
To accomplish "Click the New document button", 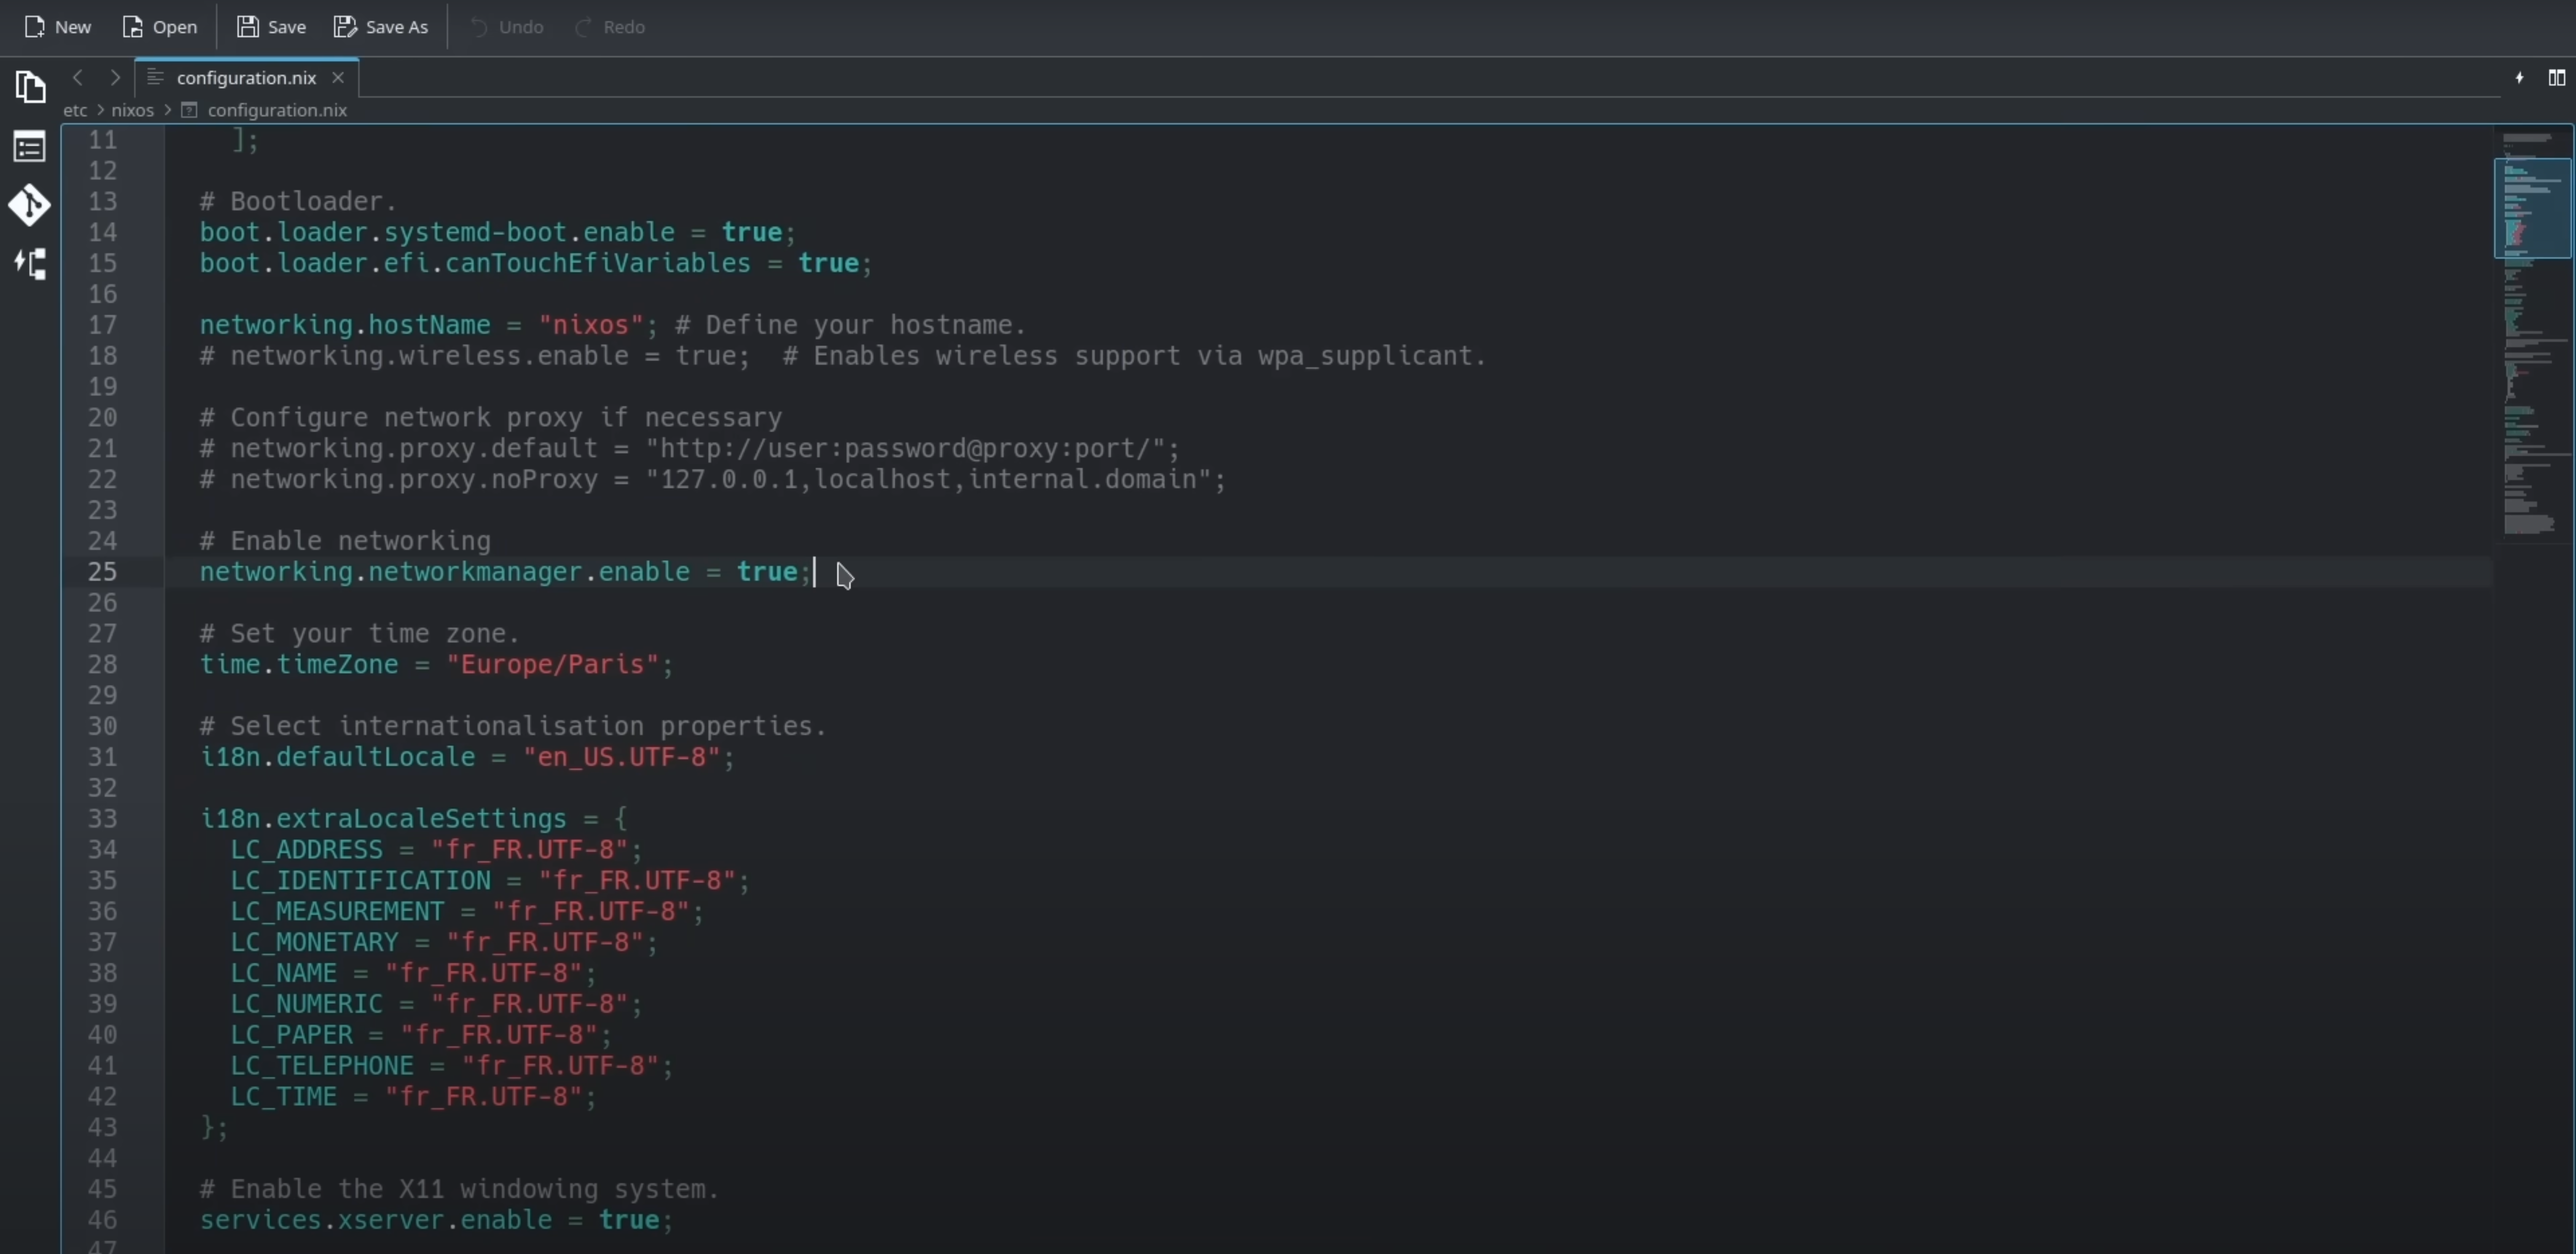I will [58, 27].
